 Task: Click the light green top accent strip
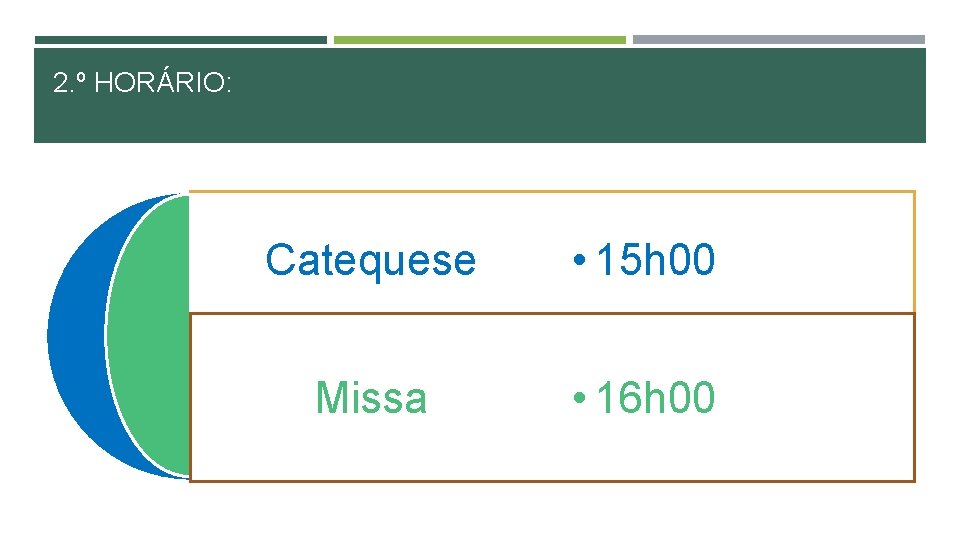pyautogui.click(x=479, y=40)
